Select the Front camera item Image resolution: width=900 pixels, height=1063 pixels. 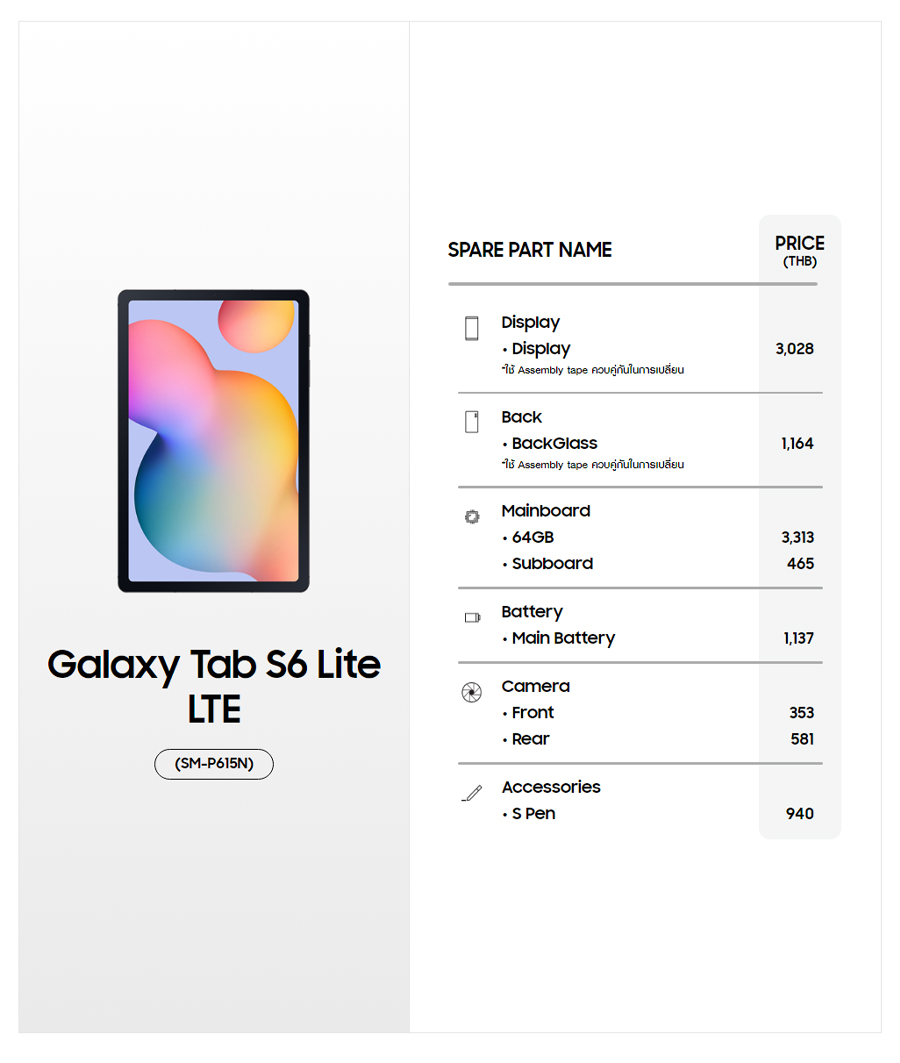[532, 713]
